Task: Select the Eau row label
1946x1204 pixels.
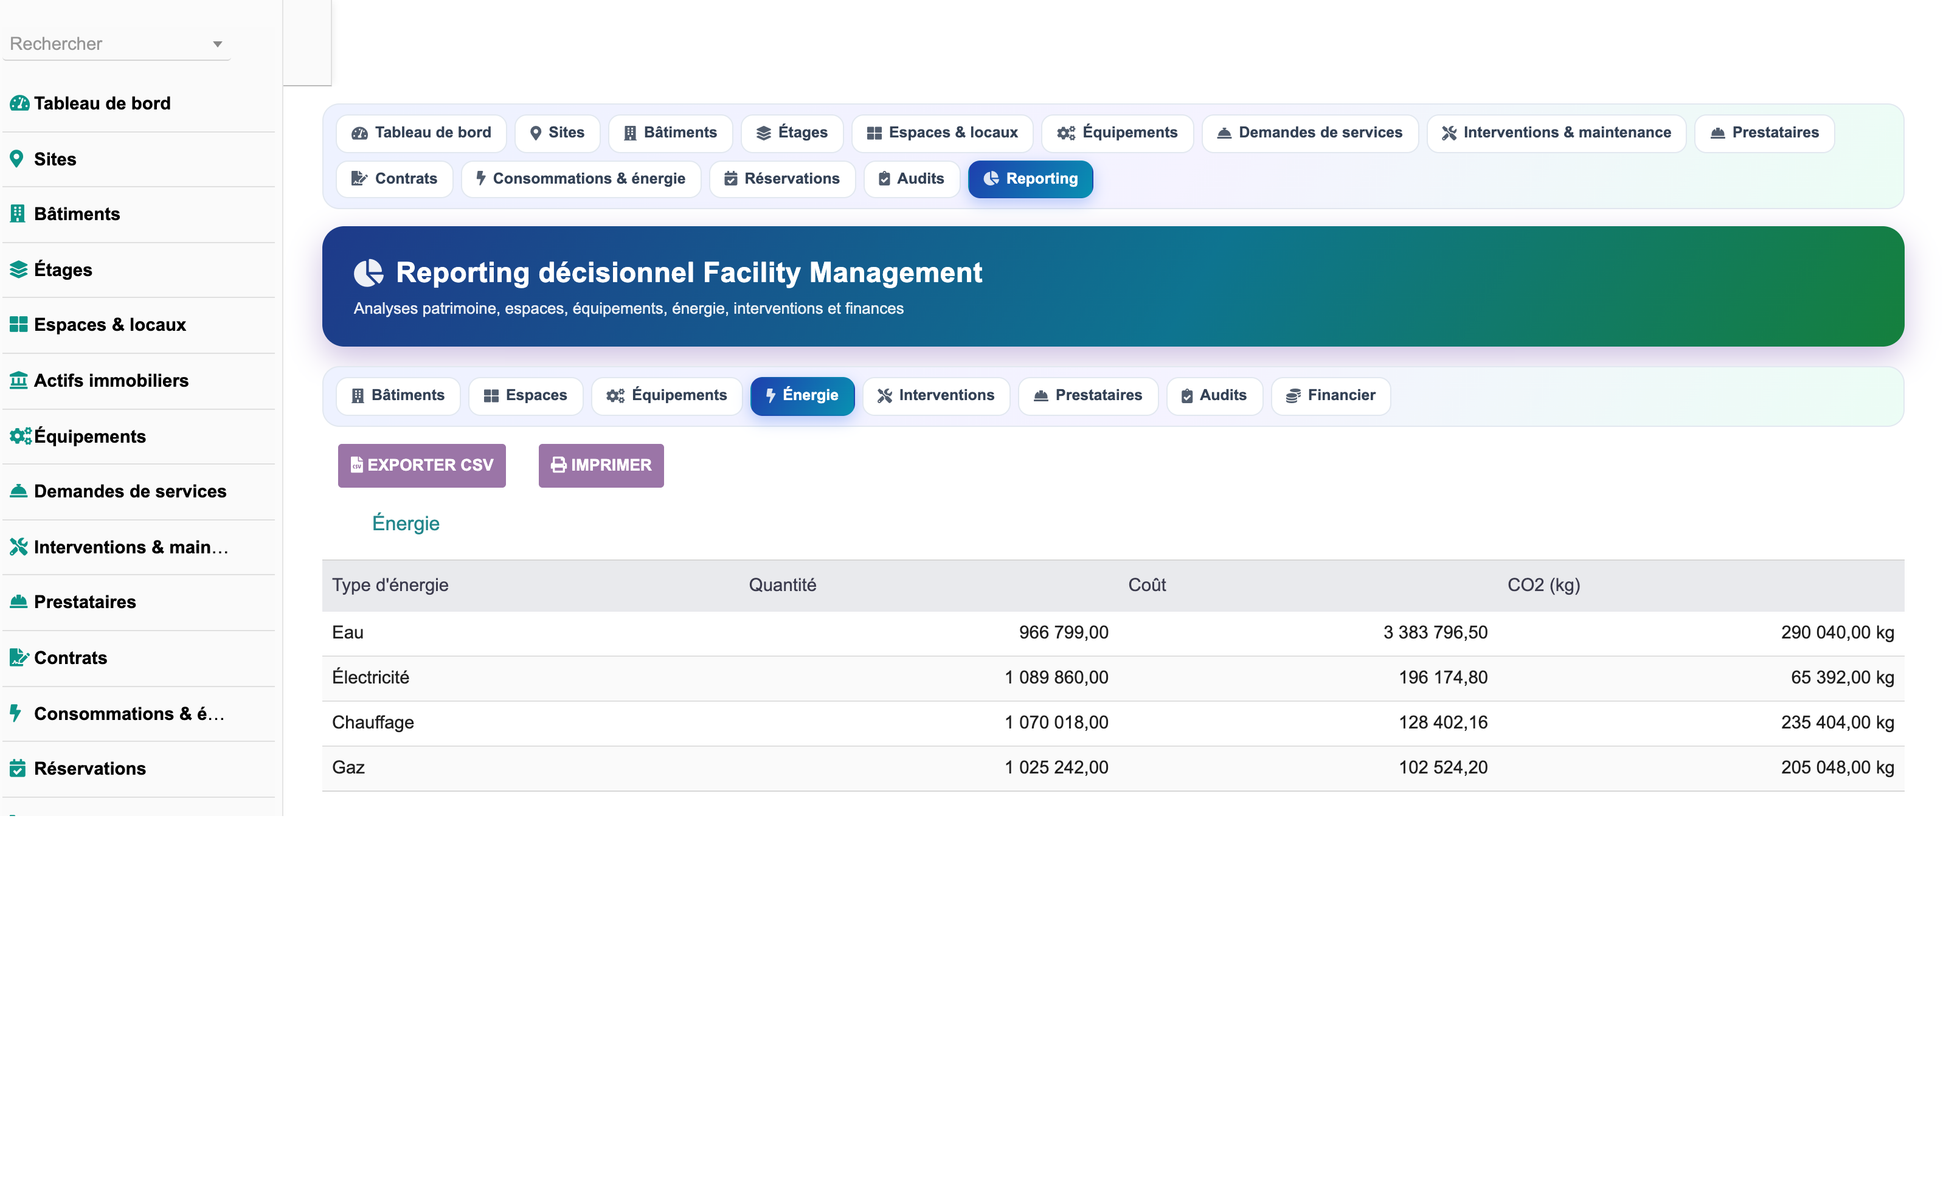Action: point(348,633)
